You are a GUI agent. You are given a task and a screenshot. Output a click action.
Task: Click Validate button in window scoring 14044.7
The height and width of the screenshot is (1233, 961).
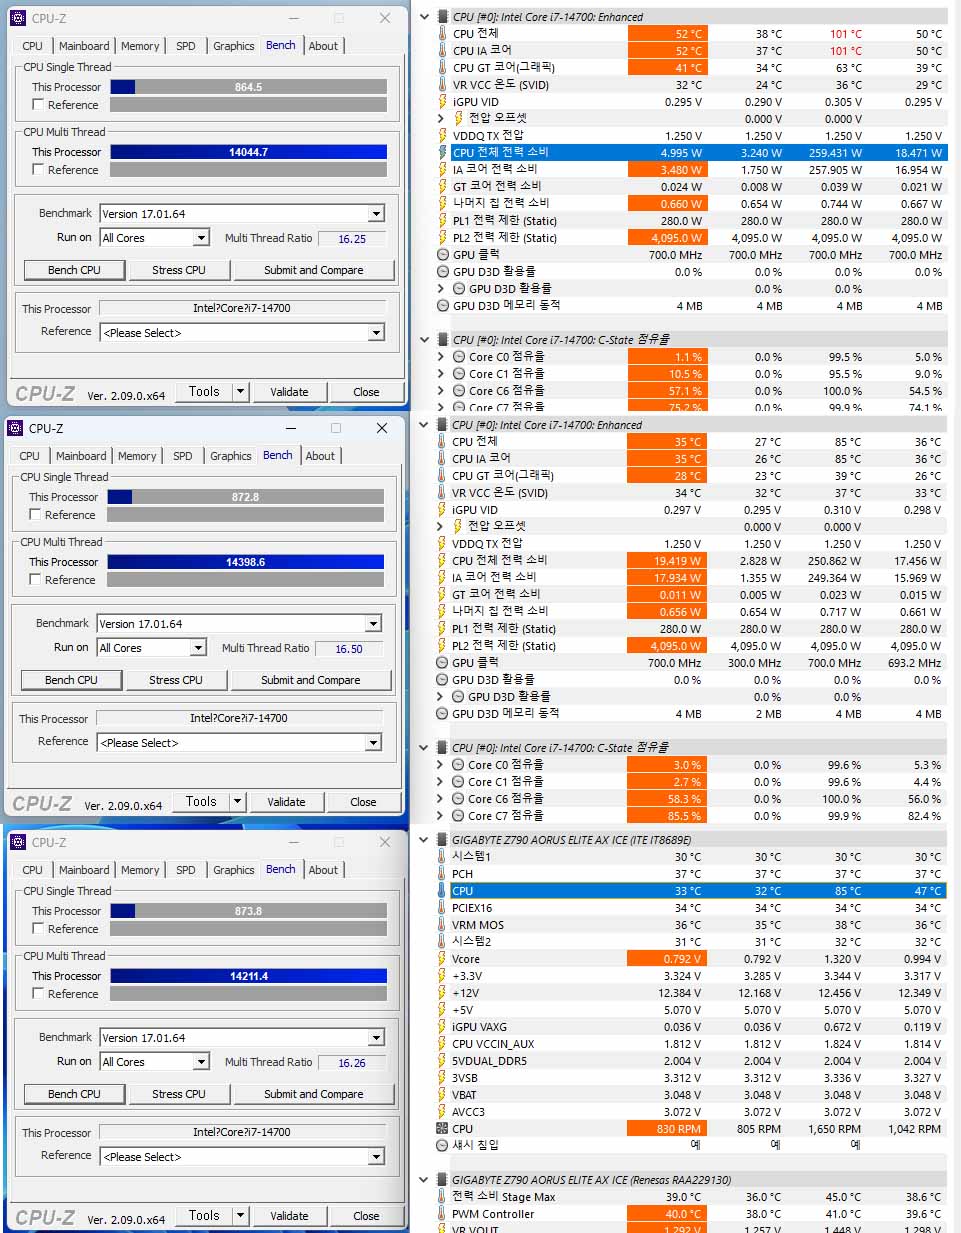pyautogui.click(x=289, y=392)
